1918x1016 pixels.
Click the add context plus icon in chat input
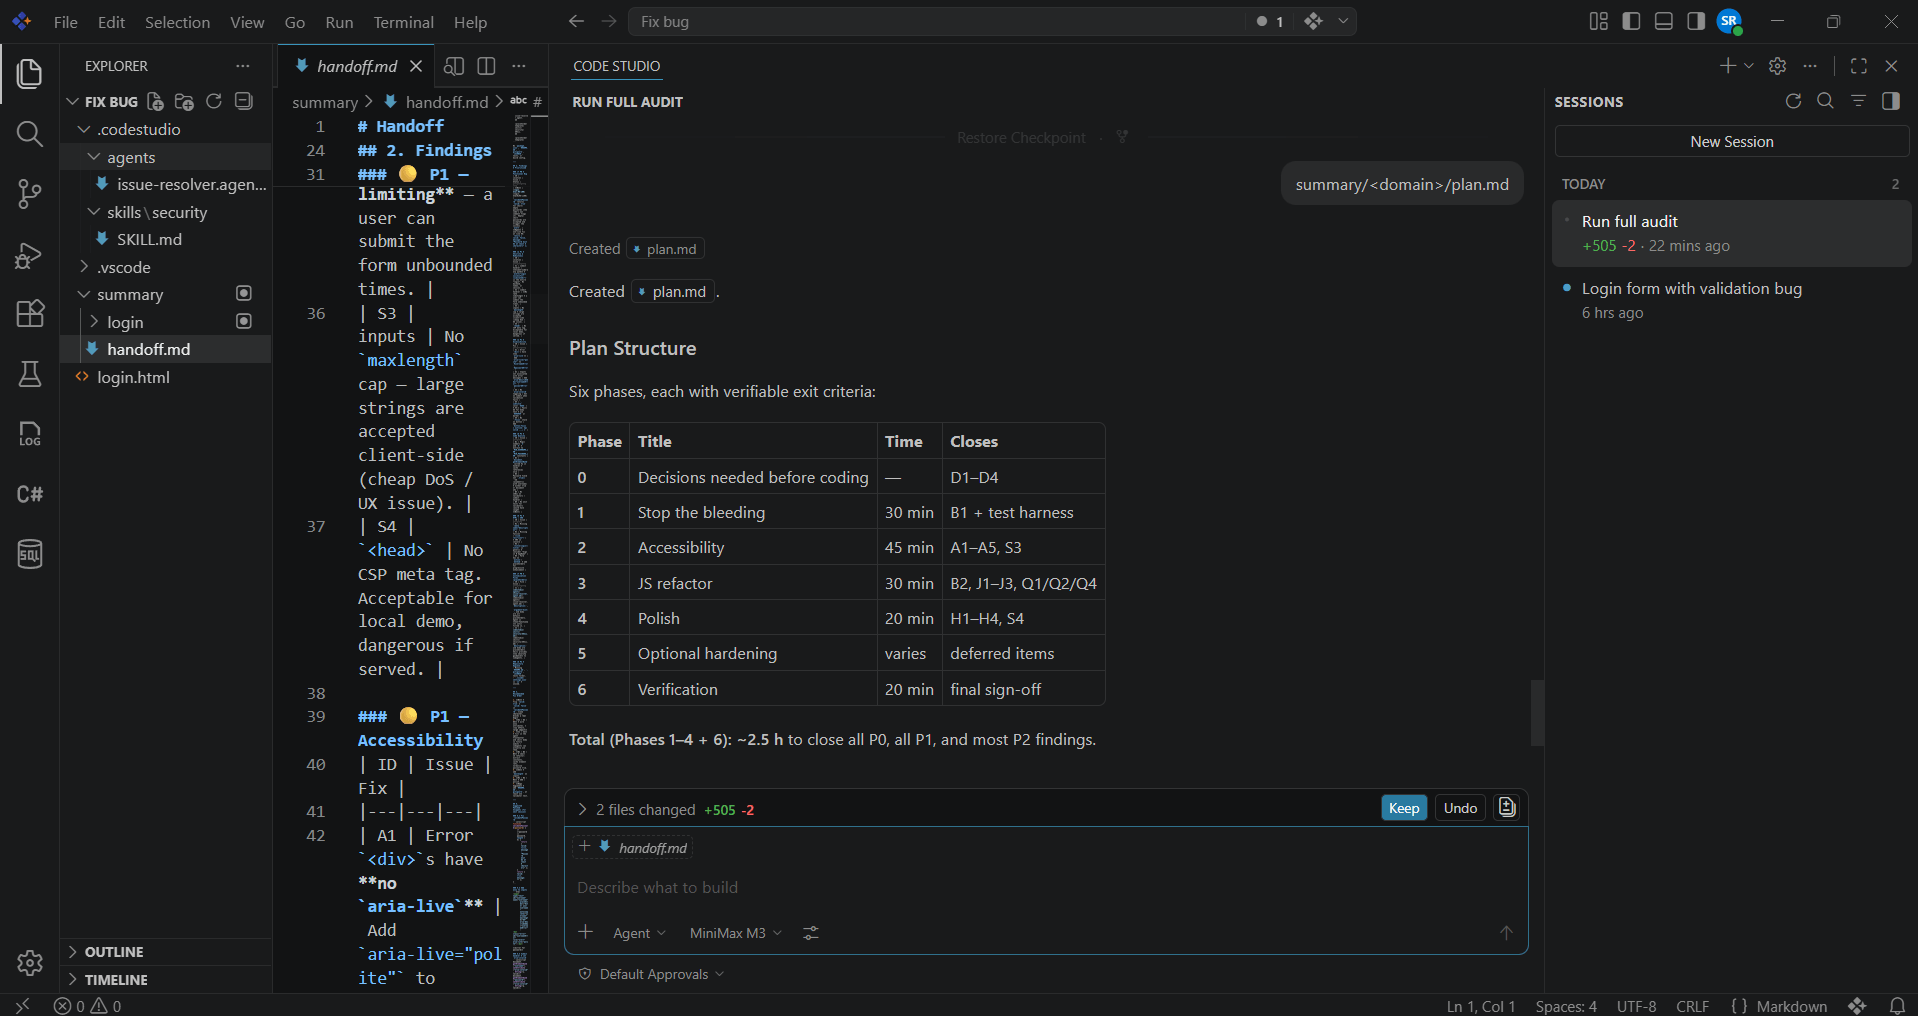(586, 932)
